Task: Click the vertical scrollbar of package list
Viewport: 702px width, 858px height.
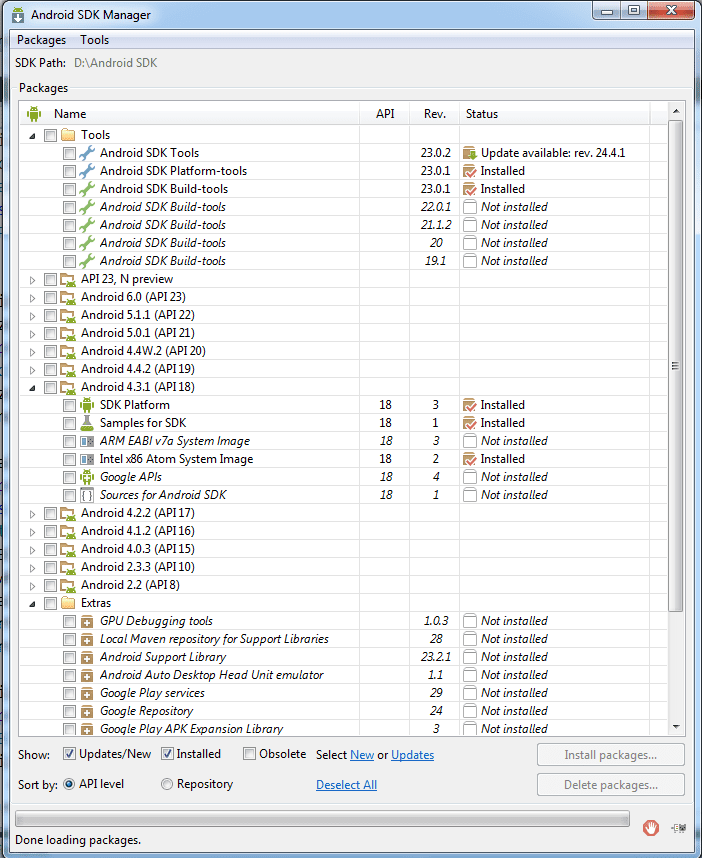Action: [x=676, y=365]
